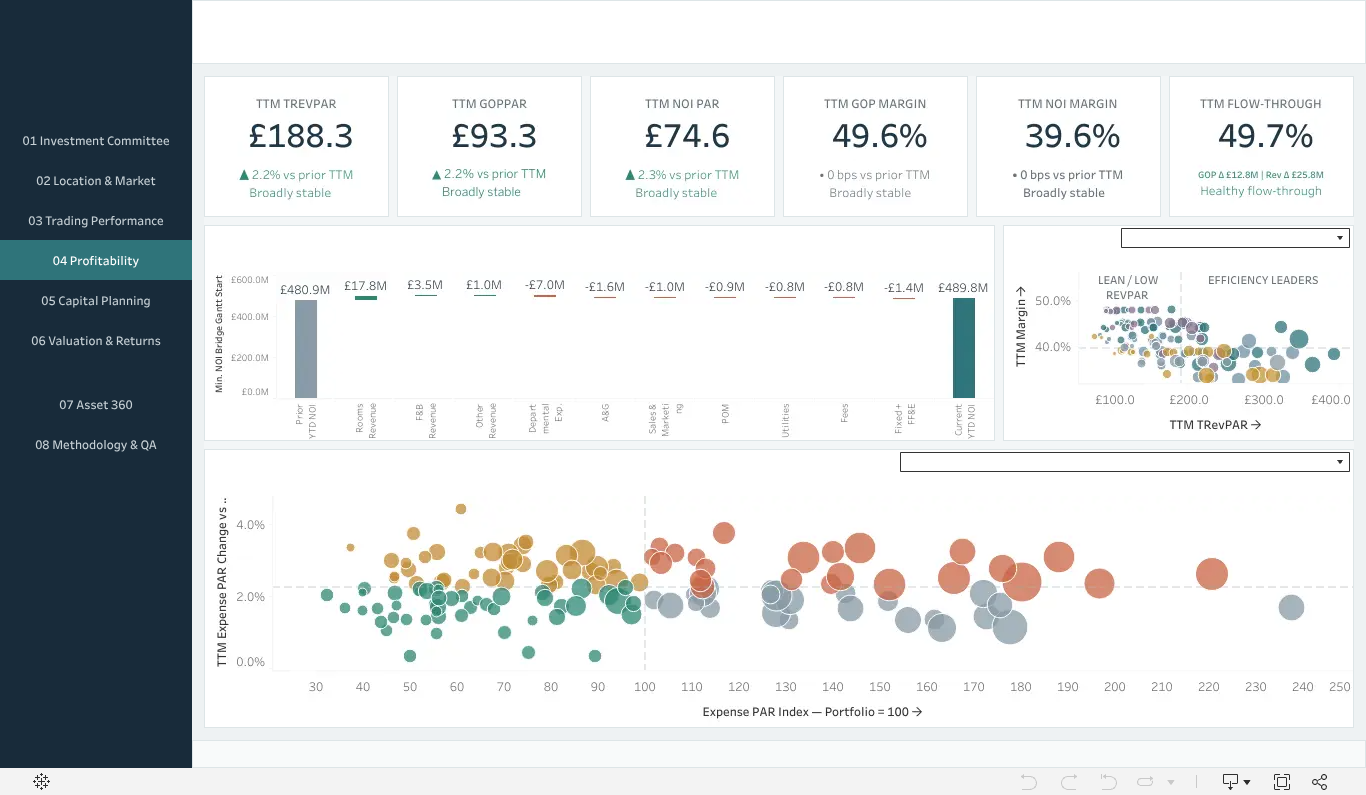Click the green Rooms Revenue bridge bar
Viewport: 1366px width, 795px height.
(365, 297)
